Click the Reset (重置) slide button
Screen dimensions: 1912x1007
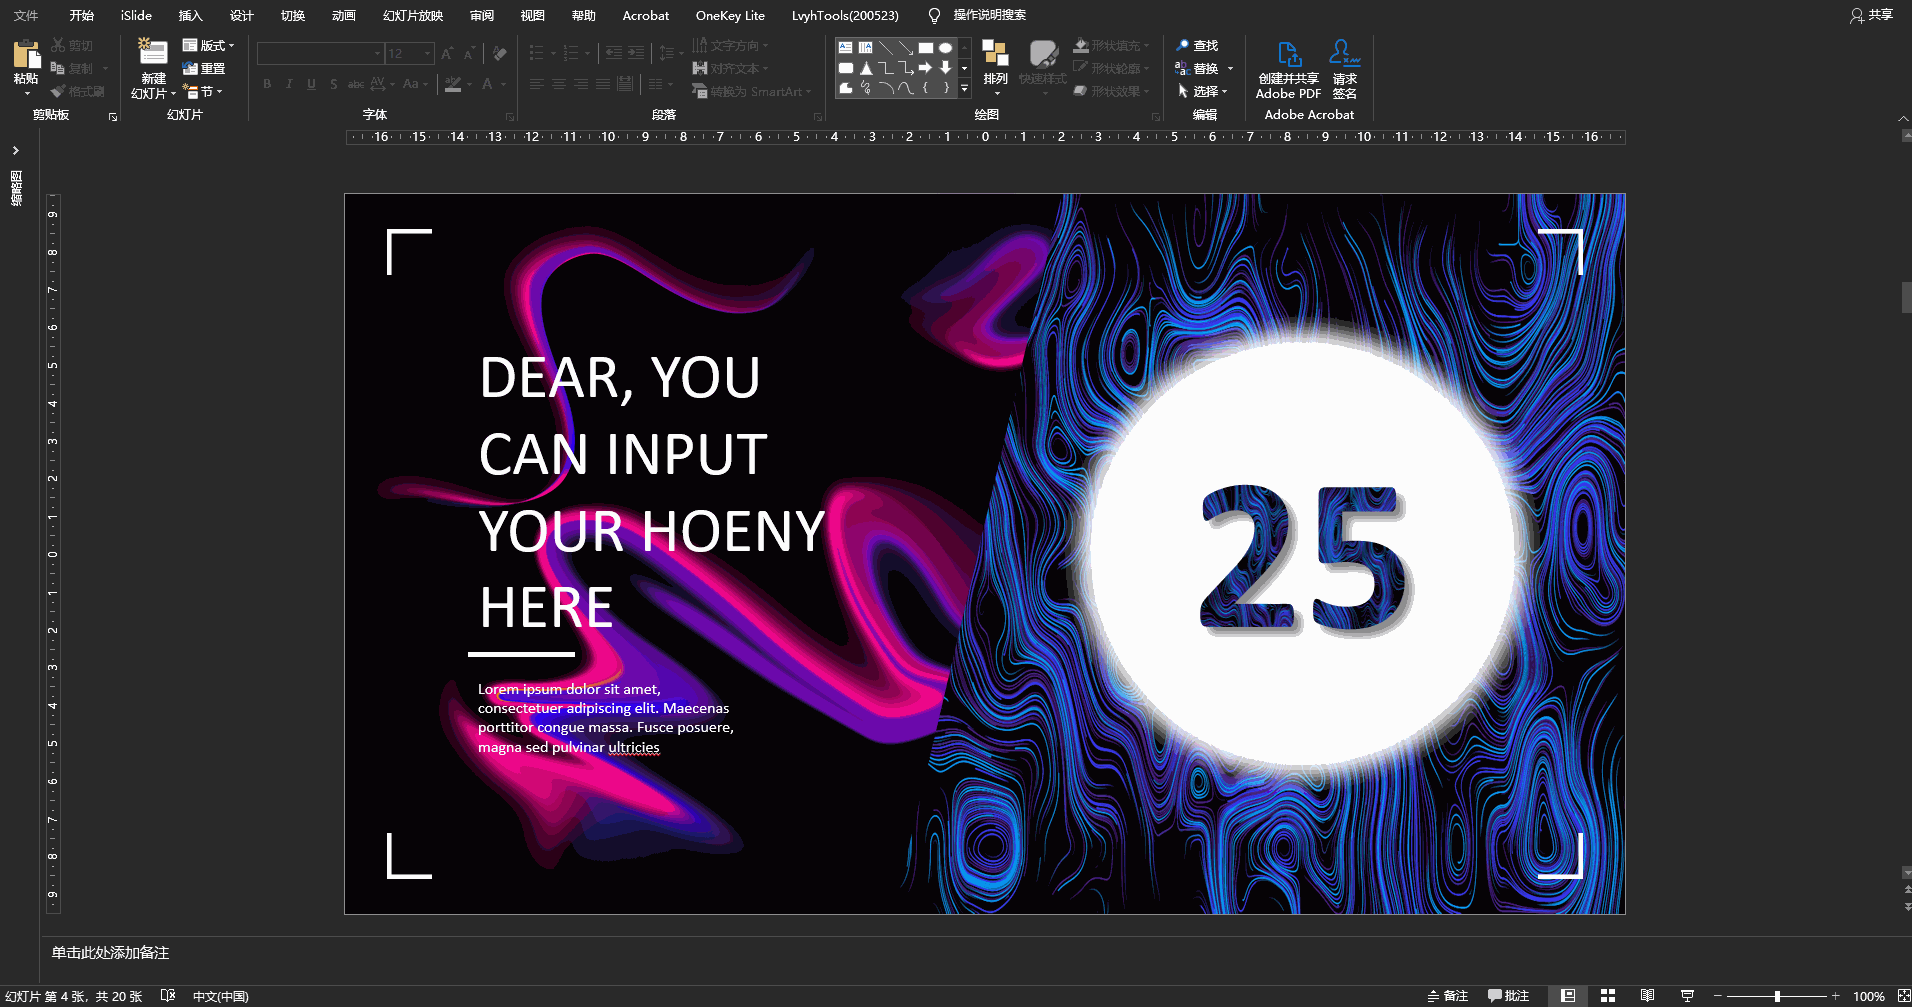click(205, 69)
